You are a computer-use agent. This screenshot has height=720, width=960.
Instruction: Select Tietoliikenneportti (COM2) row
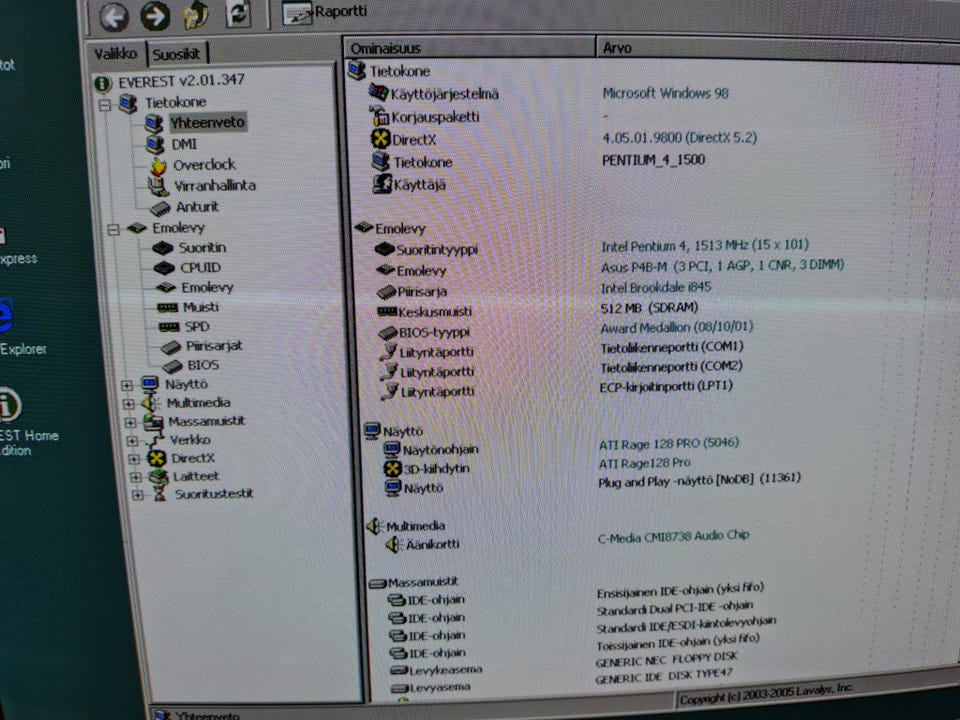coord(672,367)
